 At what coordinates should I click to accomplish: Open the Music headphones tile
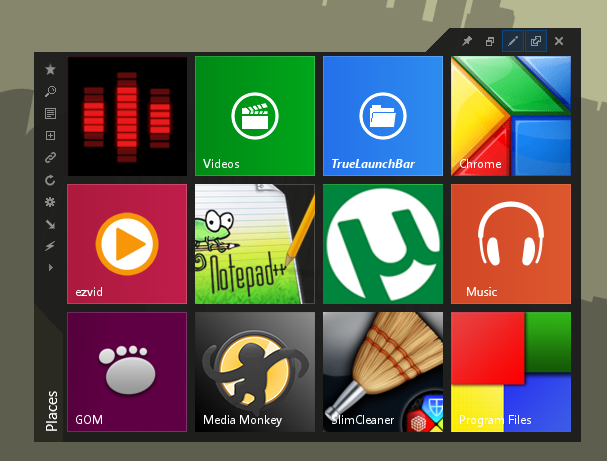pyautogui.click(x=511, y=244)
